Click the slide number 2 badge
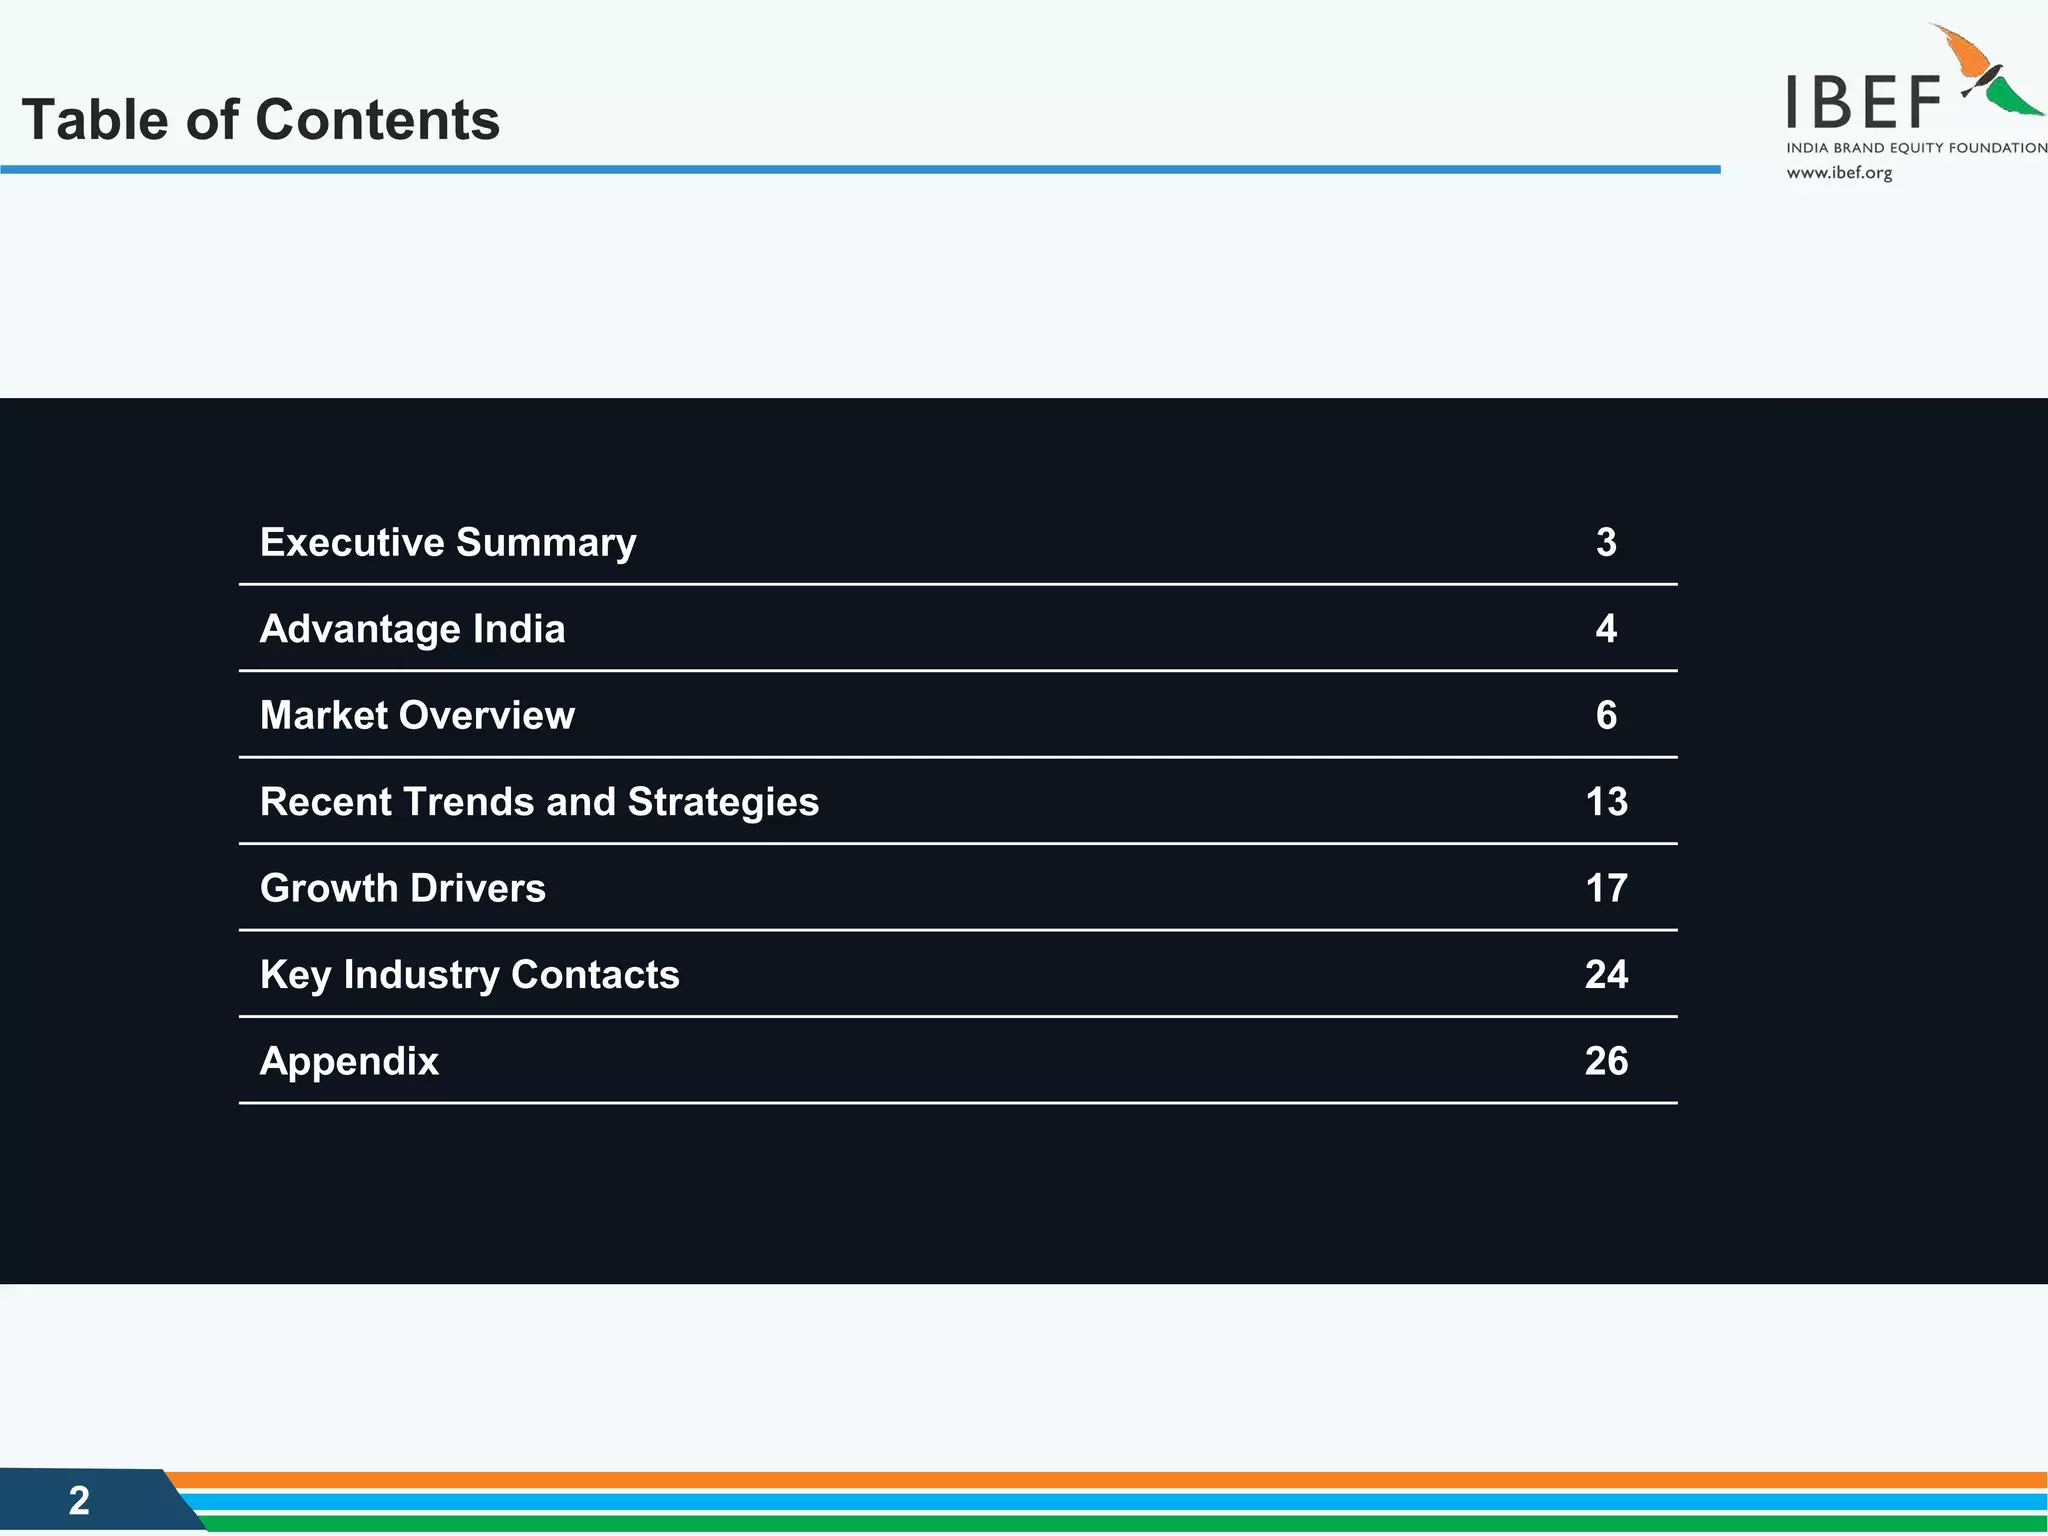Image resolution: width=2048 pixels, height=1536 pixels. [79, 1500]
